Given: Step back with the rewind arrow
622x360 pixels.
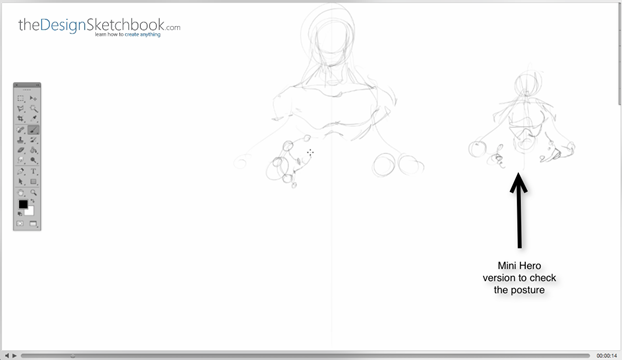Looking at the screenshot, I should [x=6, y=356].
